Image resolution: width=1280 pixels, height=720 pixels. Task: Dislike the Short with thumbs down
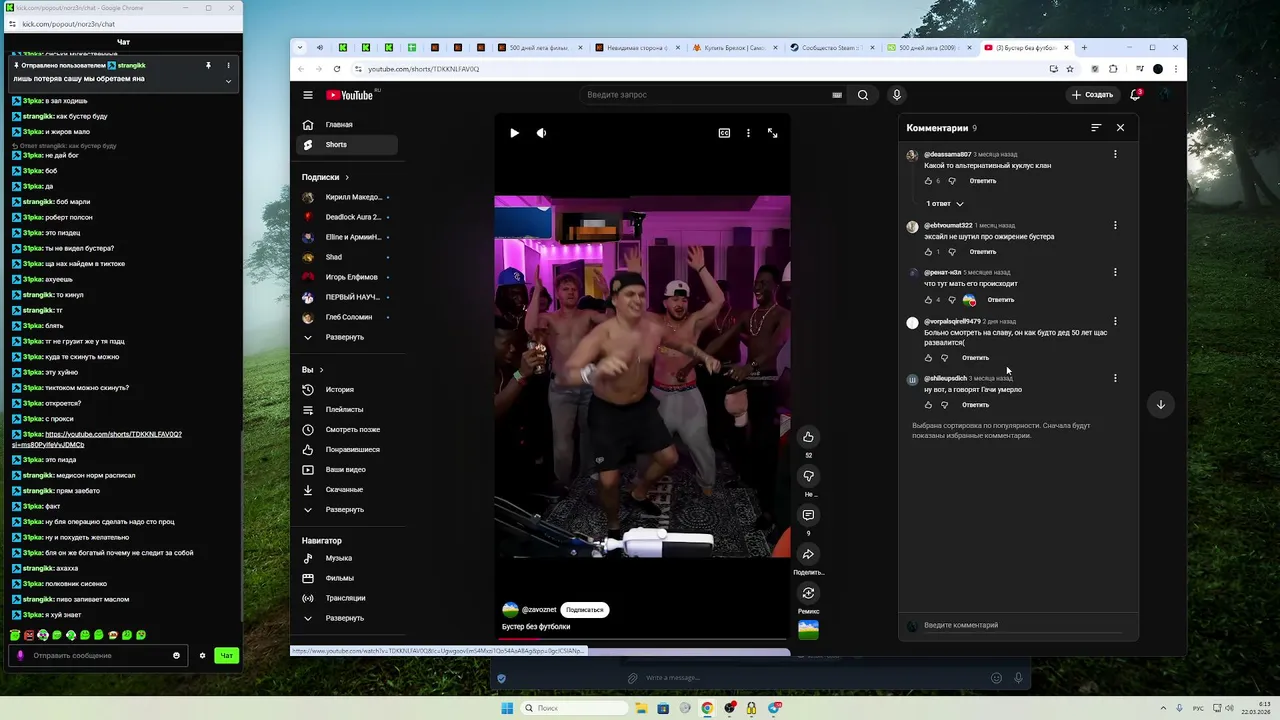coord(808,476)
